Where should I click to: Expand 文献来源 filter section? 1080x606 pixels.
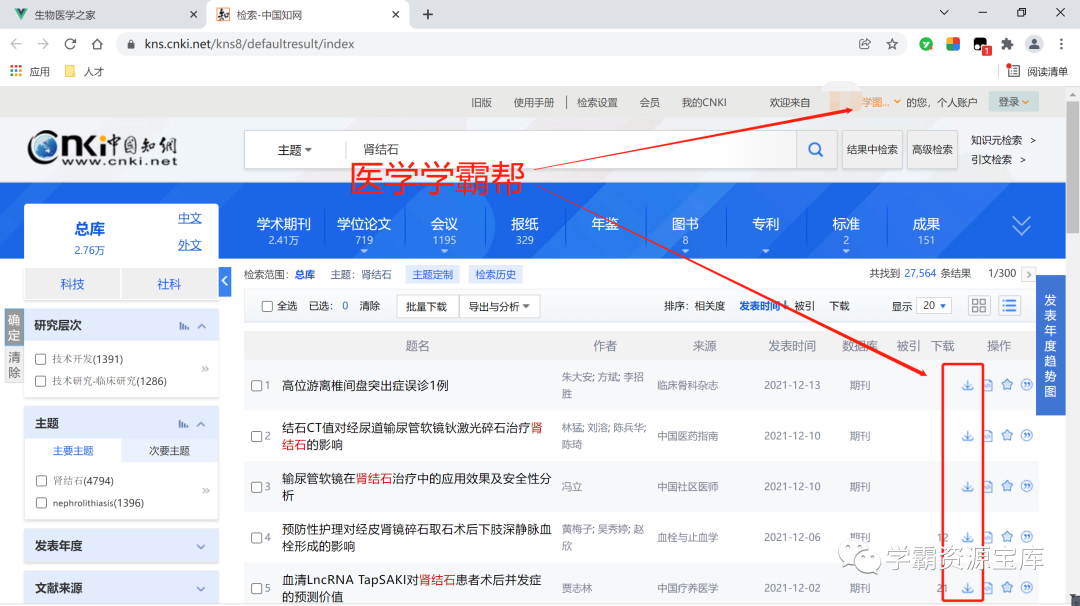point(201,589)
